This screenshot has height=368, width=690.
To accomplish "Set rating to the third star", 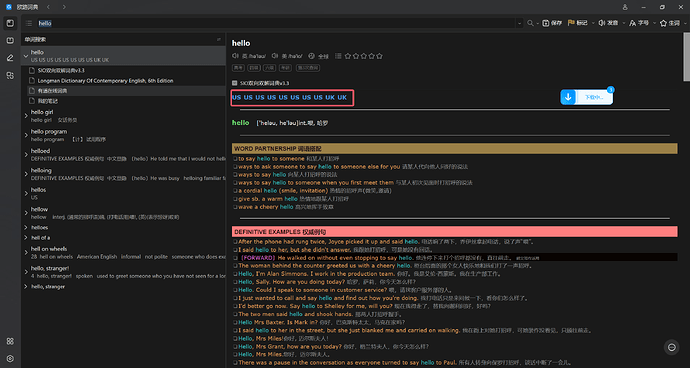I will (364, 56).
